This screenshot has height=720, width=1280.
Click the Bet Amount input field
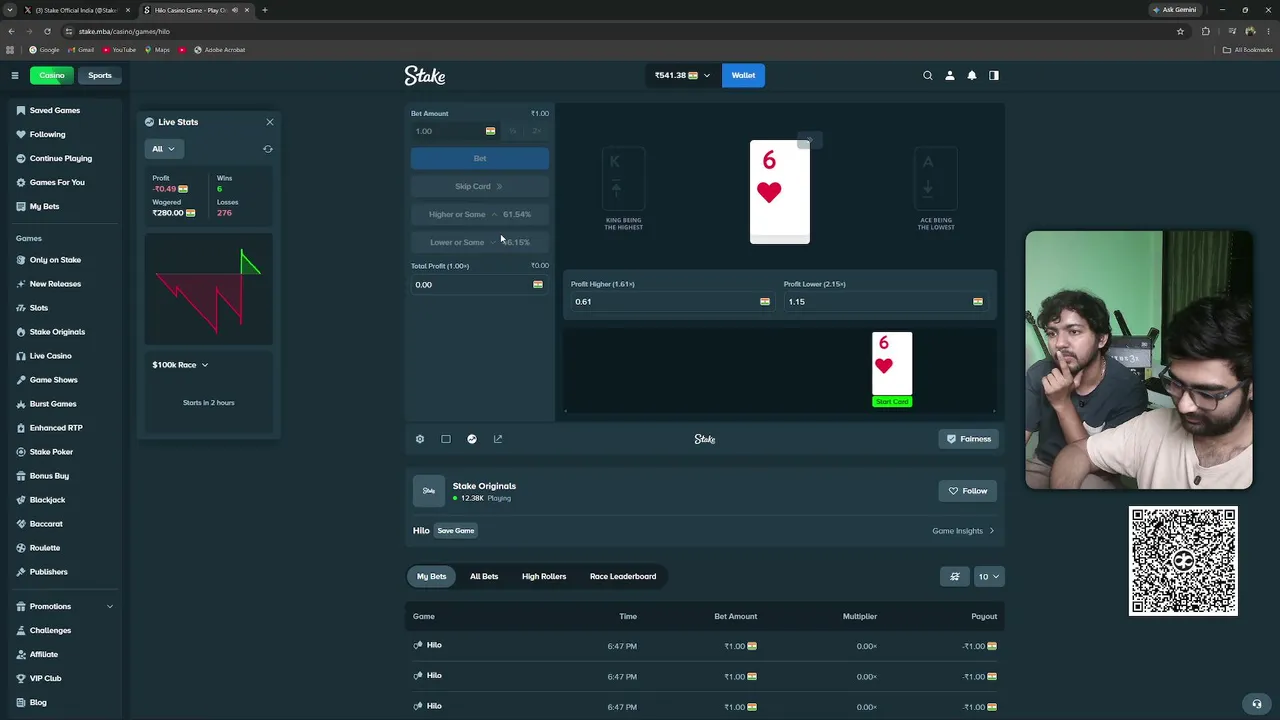pyautogui.click(x=456, y=131)
